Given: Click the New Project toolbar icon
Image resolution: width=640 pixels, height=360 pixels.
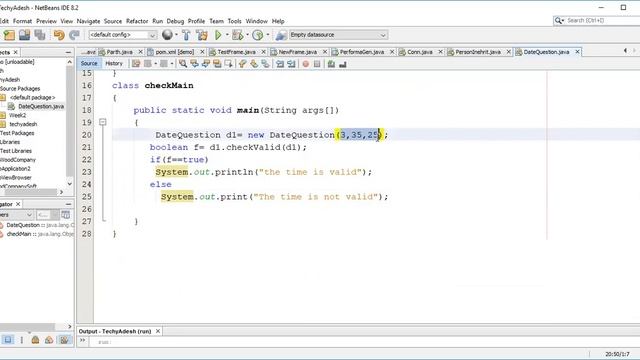Looking at the screenshot, I should click(9, 35).
